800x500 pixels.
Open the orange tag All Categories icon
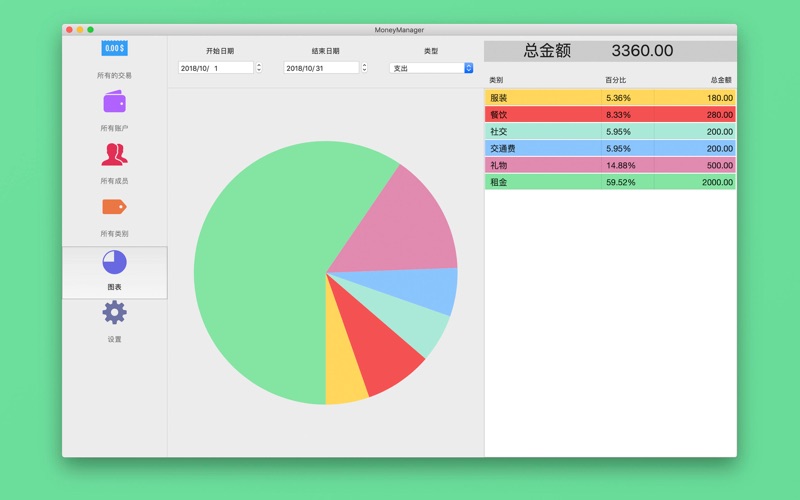[114, 207]
